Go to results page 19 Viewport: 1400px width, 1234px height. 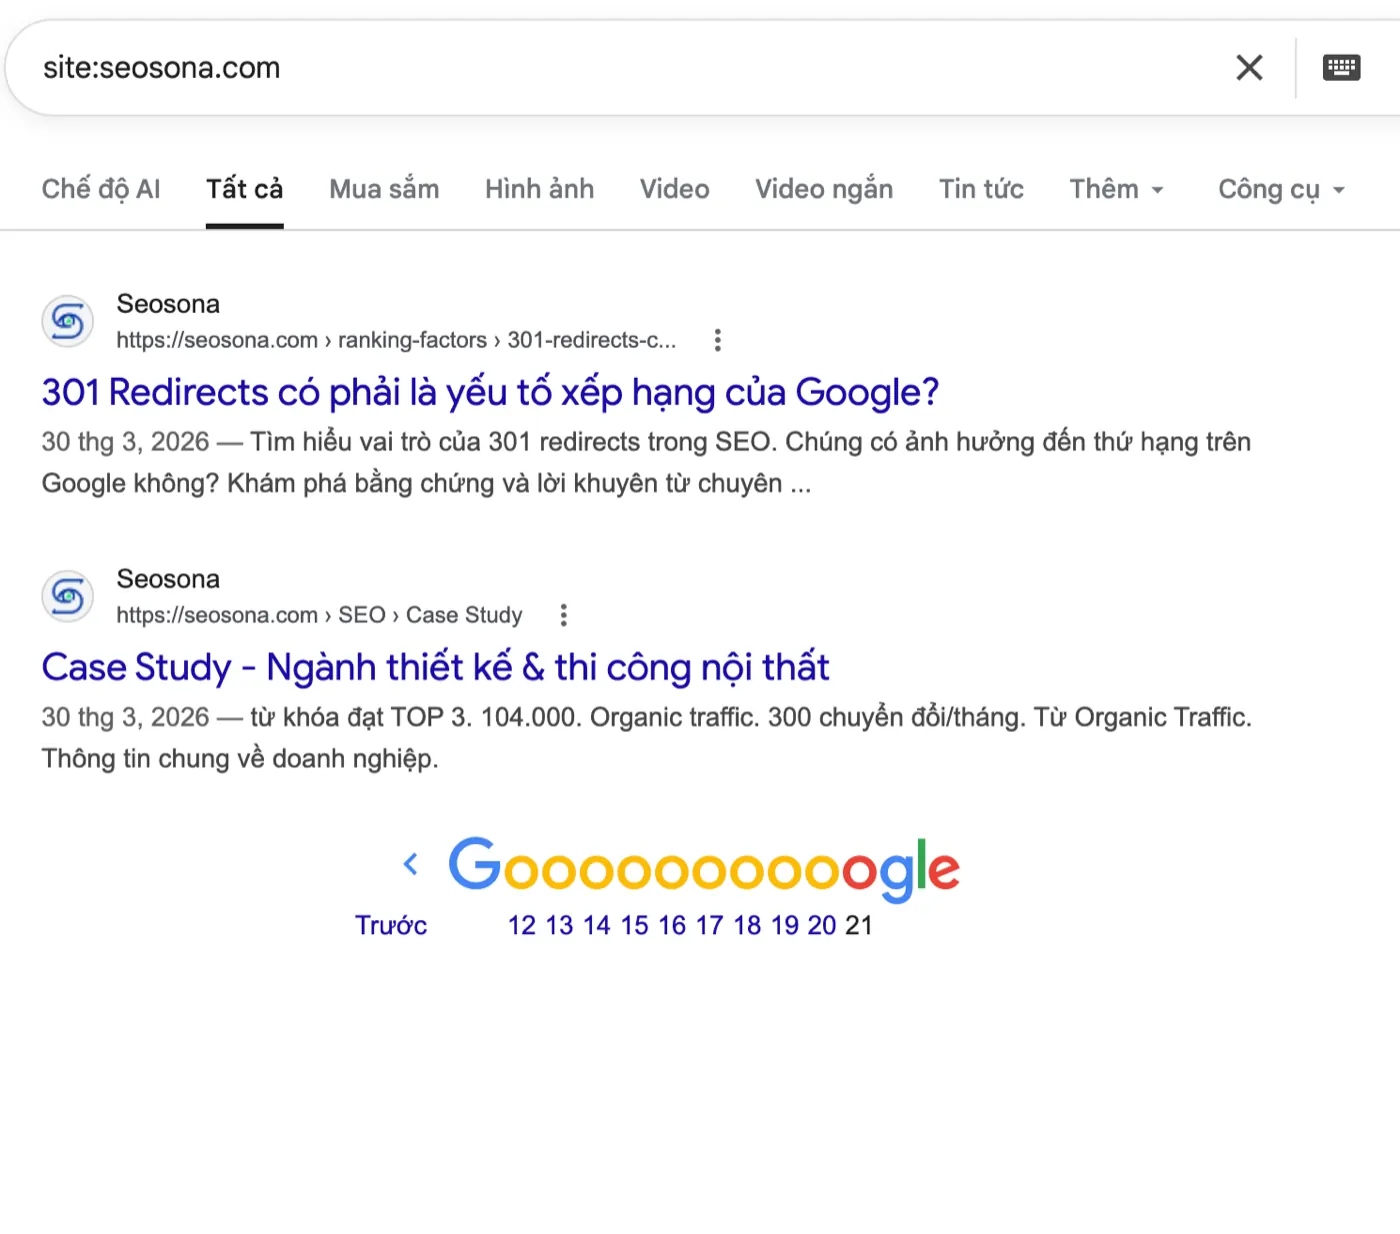(x=785, y=926)
